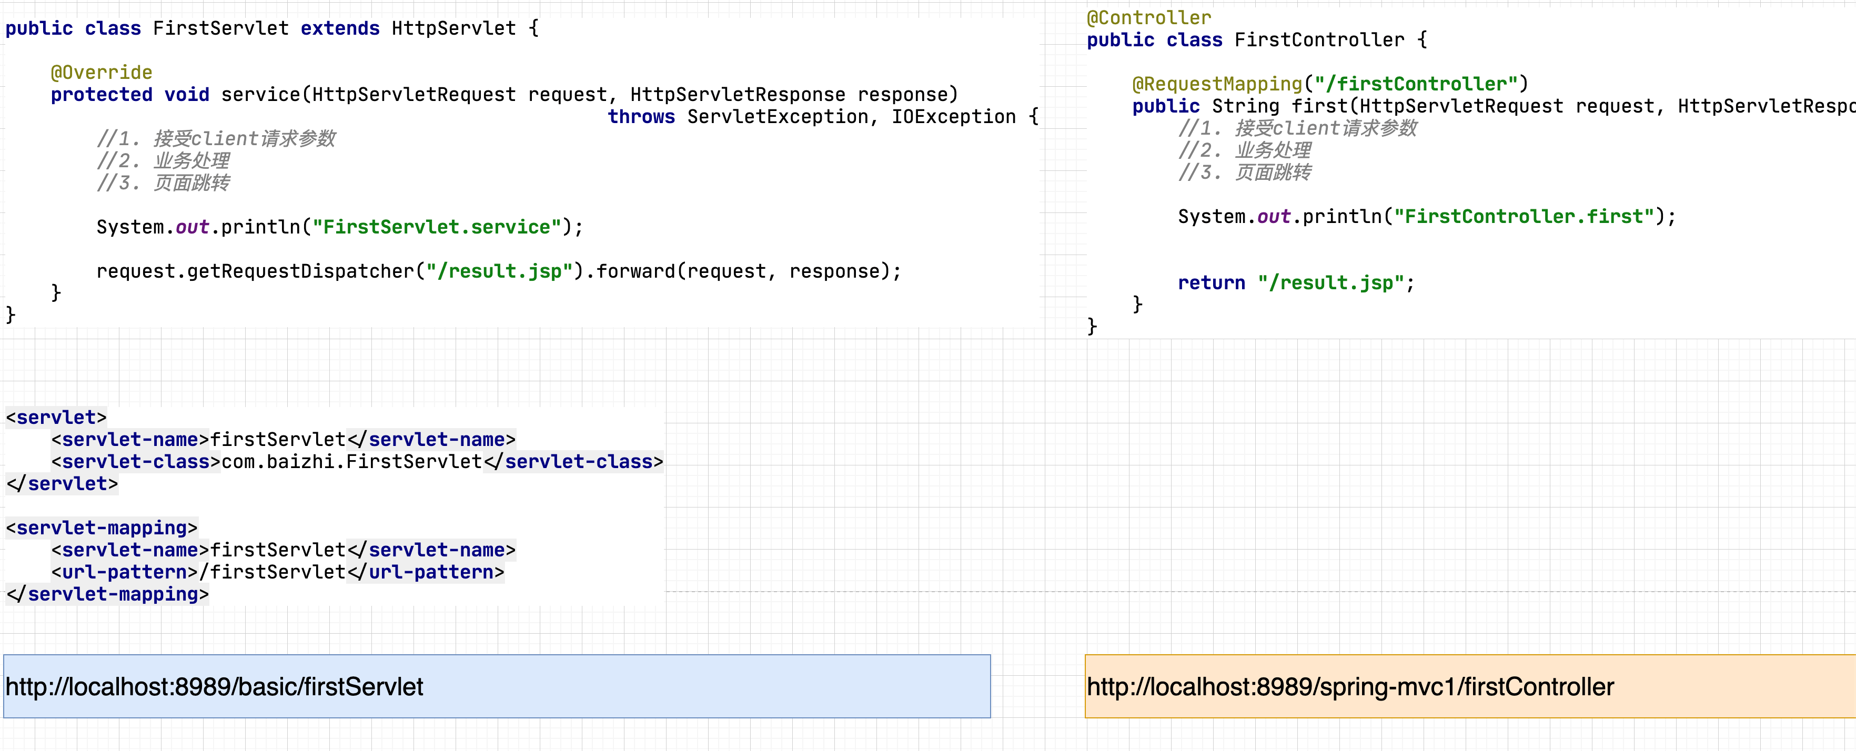Image resolution: width=1856 pixels, height=751 pixels.
Task: Click the opening '<servlet-mapping>' tag
Action: click(x=102, y=528)
